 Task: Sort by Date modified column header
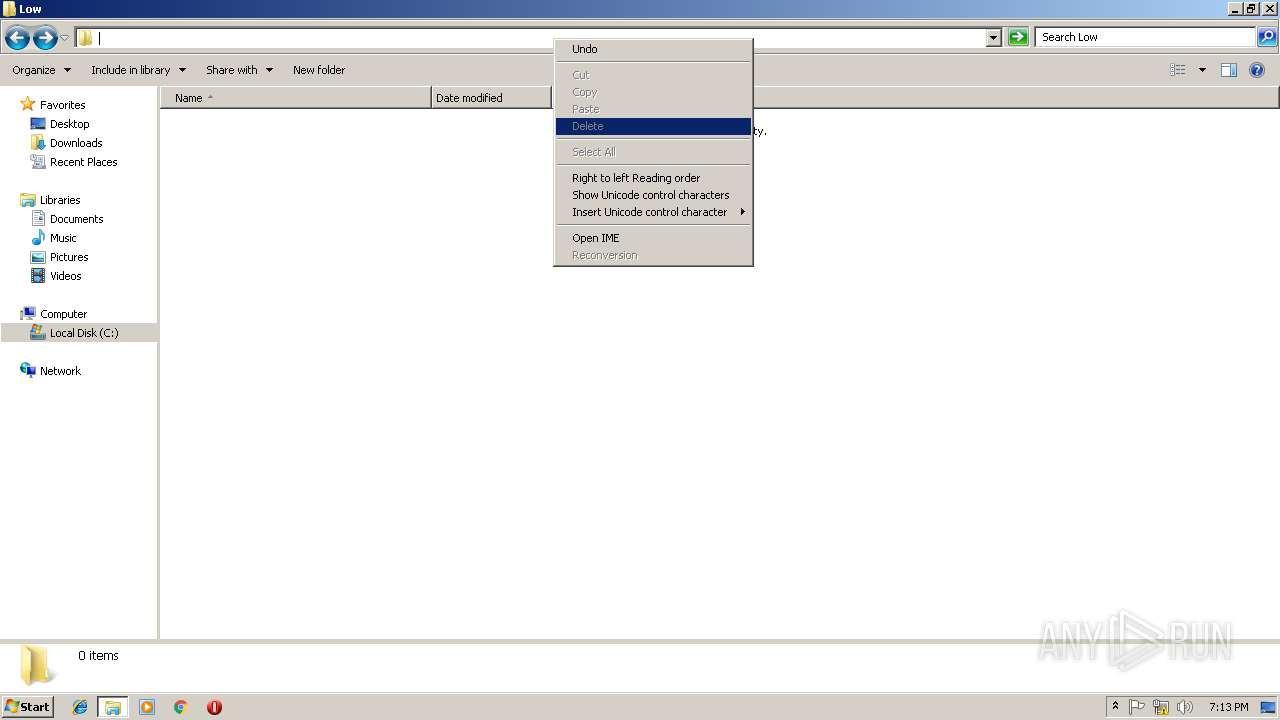(492, 98)
